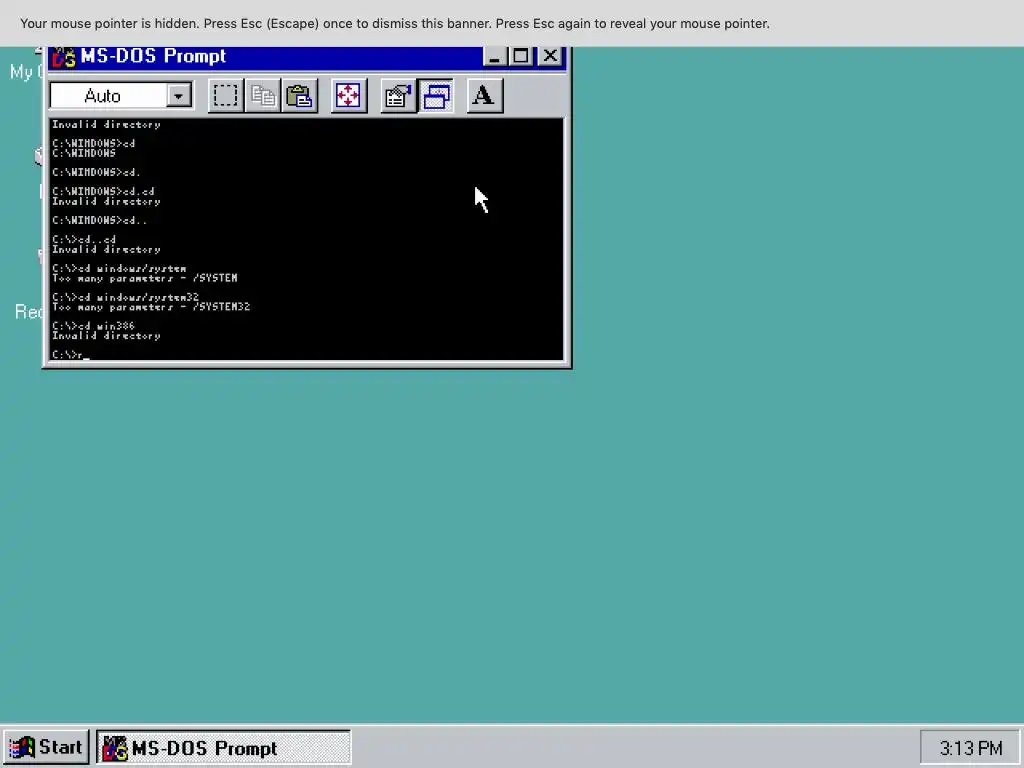
Task: Click the MS-DOS Prompt title bar
Action: (307, 57)
